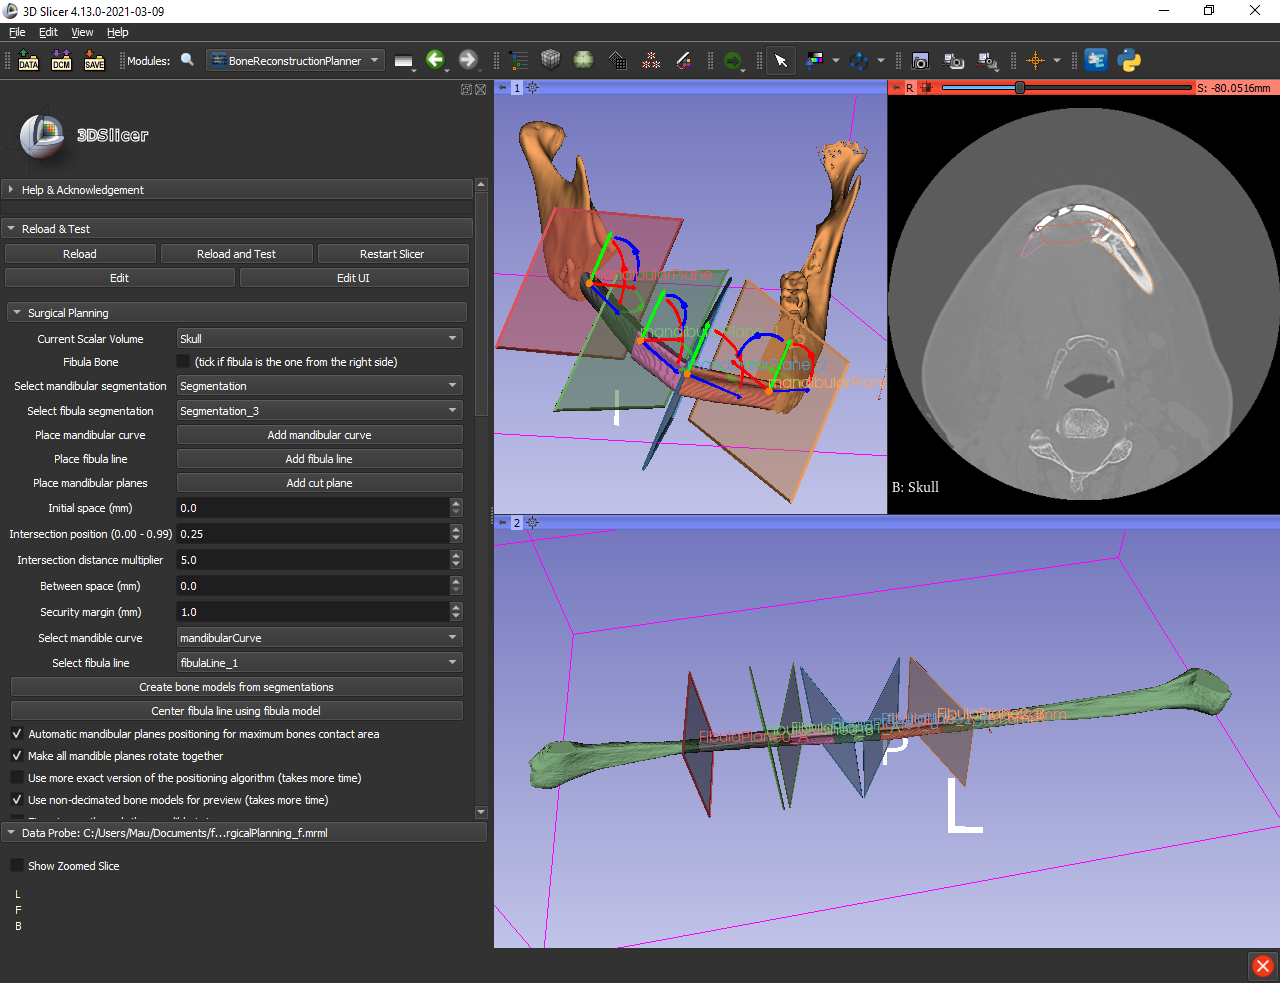This screenshot has height=983, width=1280.
Task: Uncheck Make all mandible planes rotate together
Action: 17,756
